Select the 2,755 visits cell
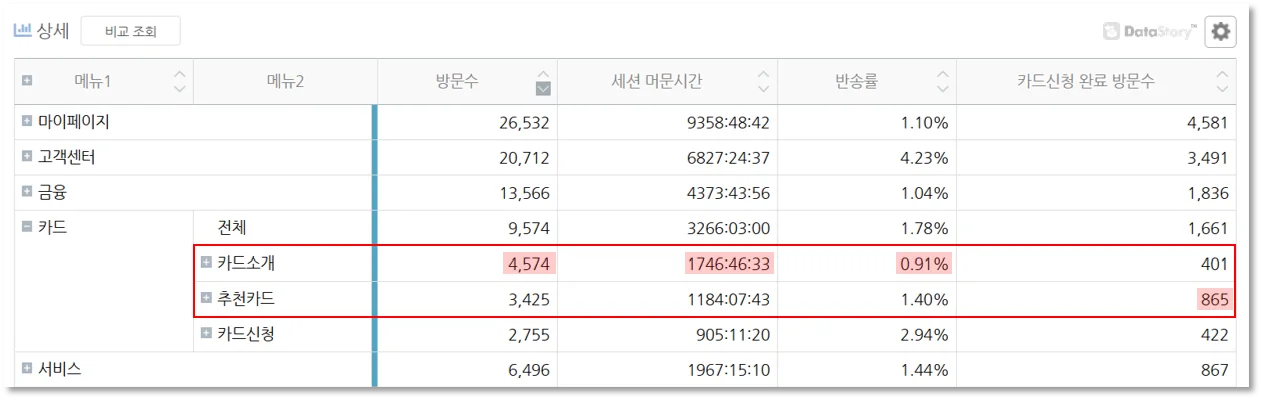The width and height of the screenshot is (1262, 400). tap(529, 334)
